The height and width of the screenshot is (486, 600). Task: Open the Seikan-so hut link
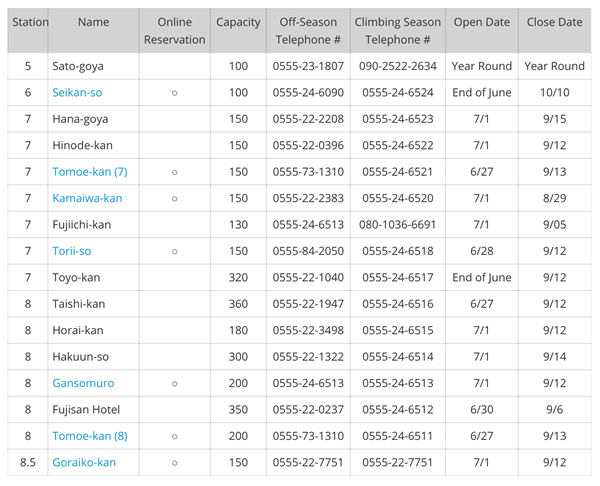pyautogui.click(x=77, y=92)
